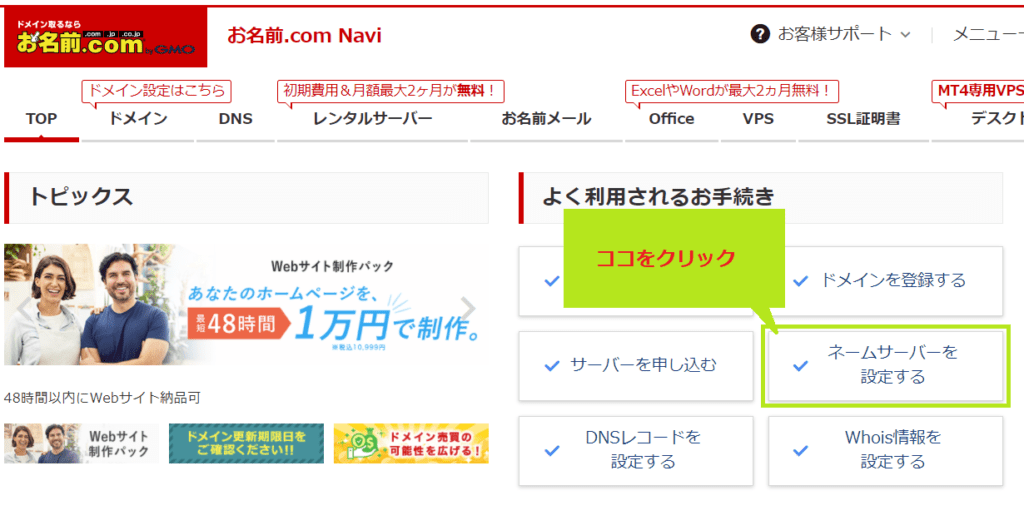
Task: Go to the previous banner slide arrow
Action: (22, 309)
